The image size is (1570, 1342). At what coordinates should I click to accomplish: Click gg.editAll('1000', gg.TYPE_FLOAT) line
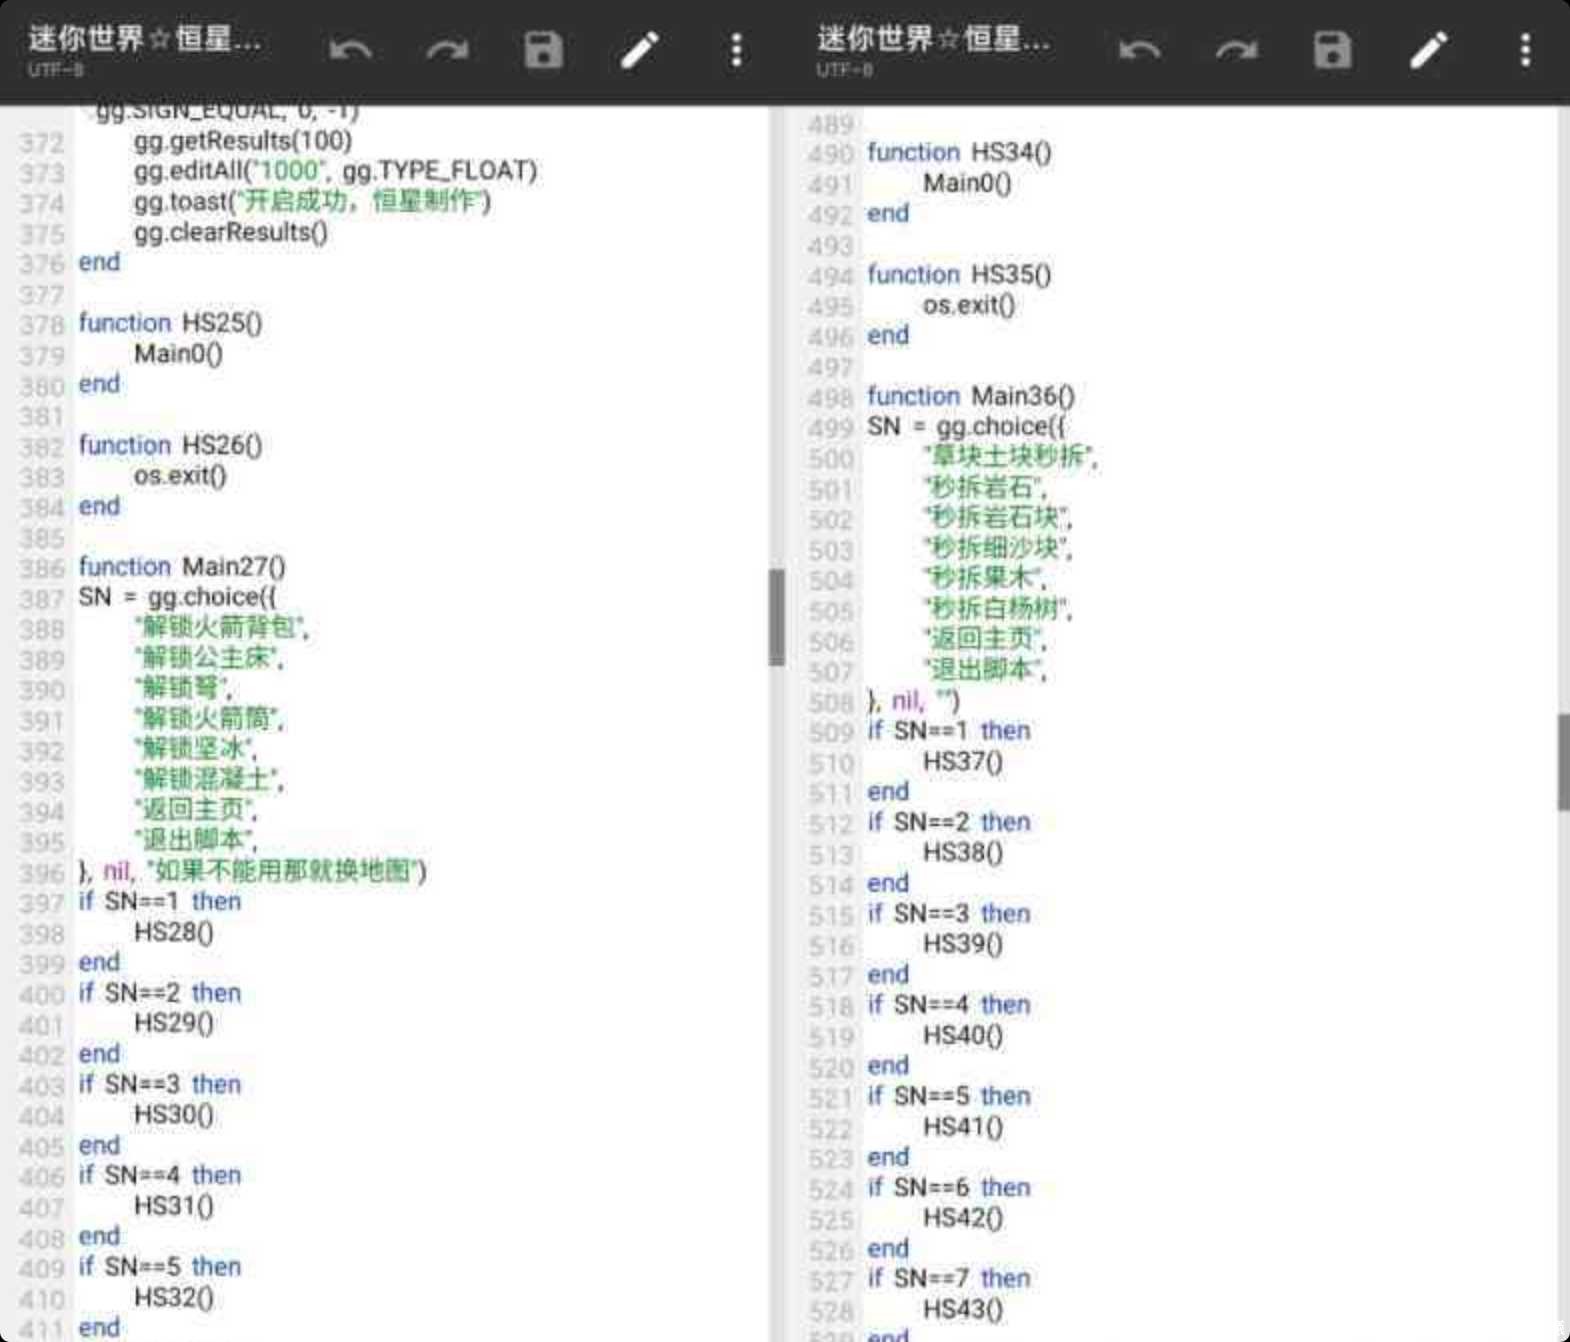pos(335,171)
